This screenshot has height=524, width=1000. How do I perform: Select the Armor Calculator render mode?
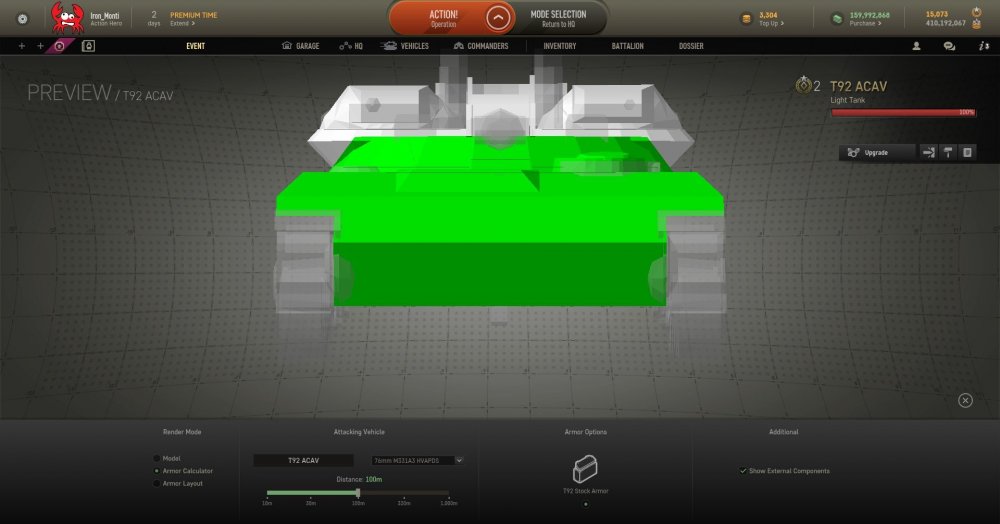(x=156, y=471)
